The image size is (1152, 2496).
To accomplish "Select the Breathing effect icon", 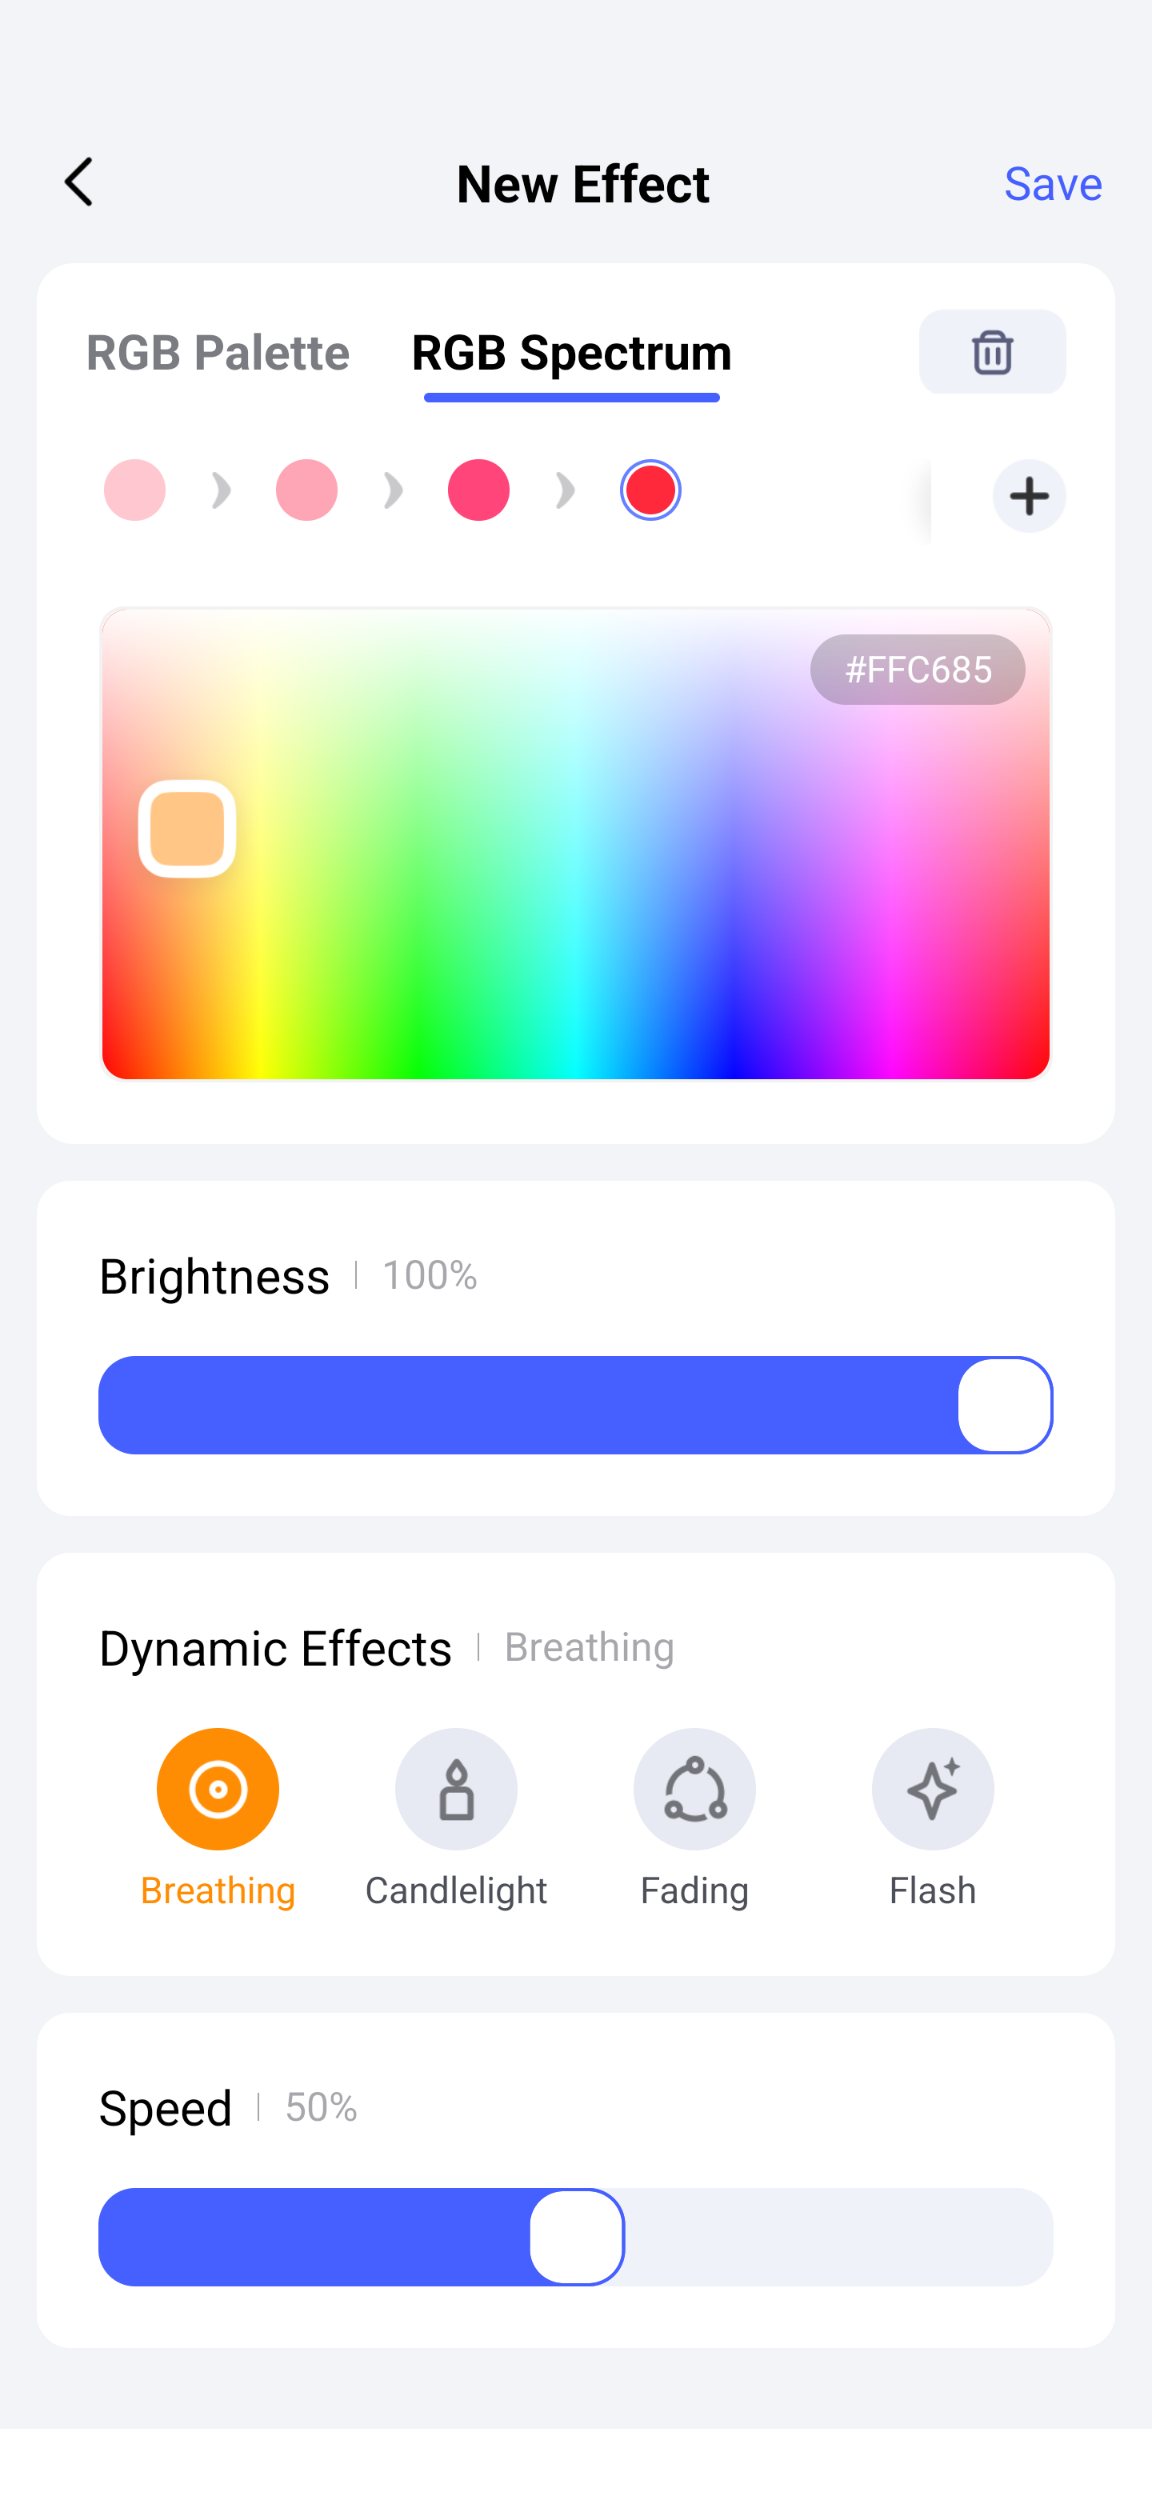I will pos(218,1789).
